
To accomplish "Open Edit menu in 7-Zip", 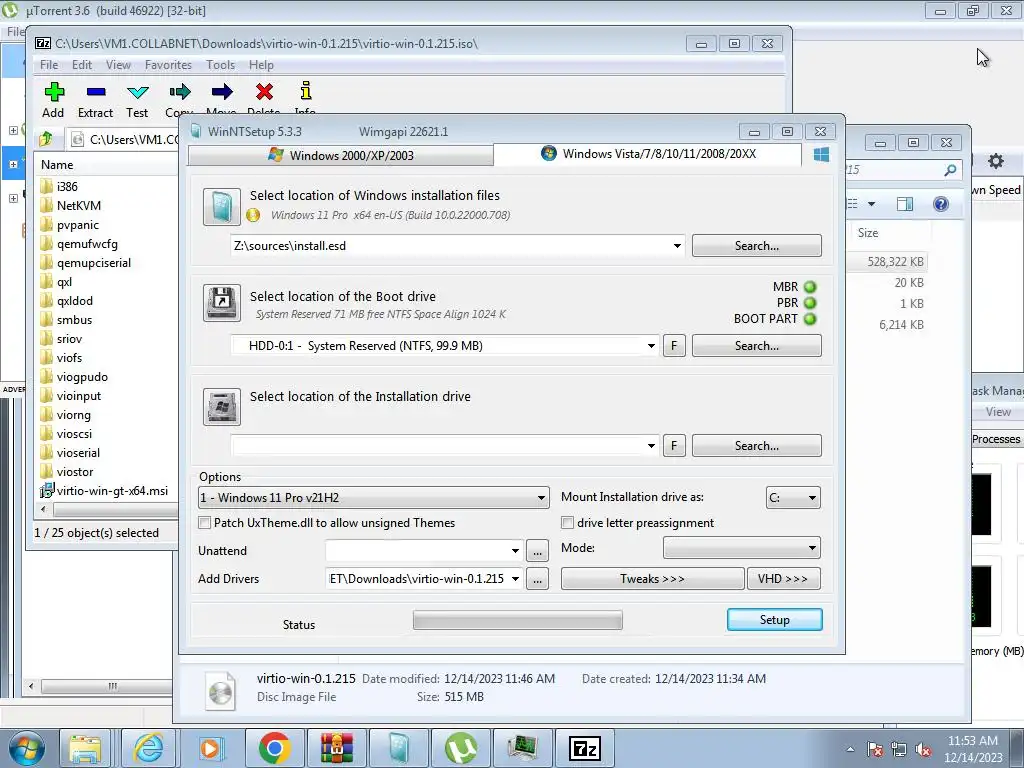I will click(x=82, y=65).
